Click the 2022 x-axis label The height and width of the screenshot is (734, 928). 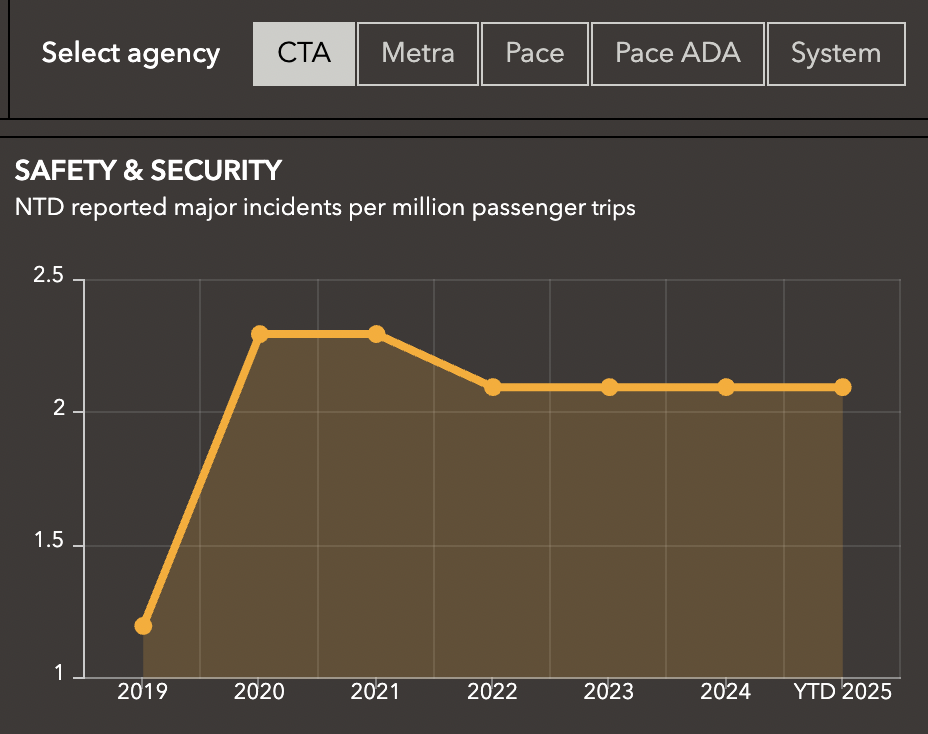coord(493,692)
